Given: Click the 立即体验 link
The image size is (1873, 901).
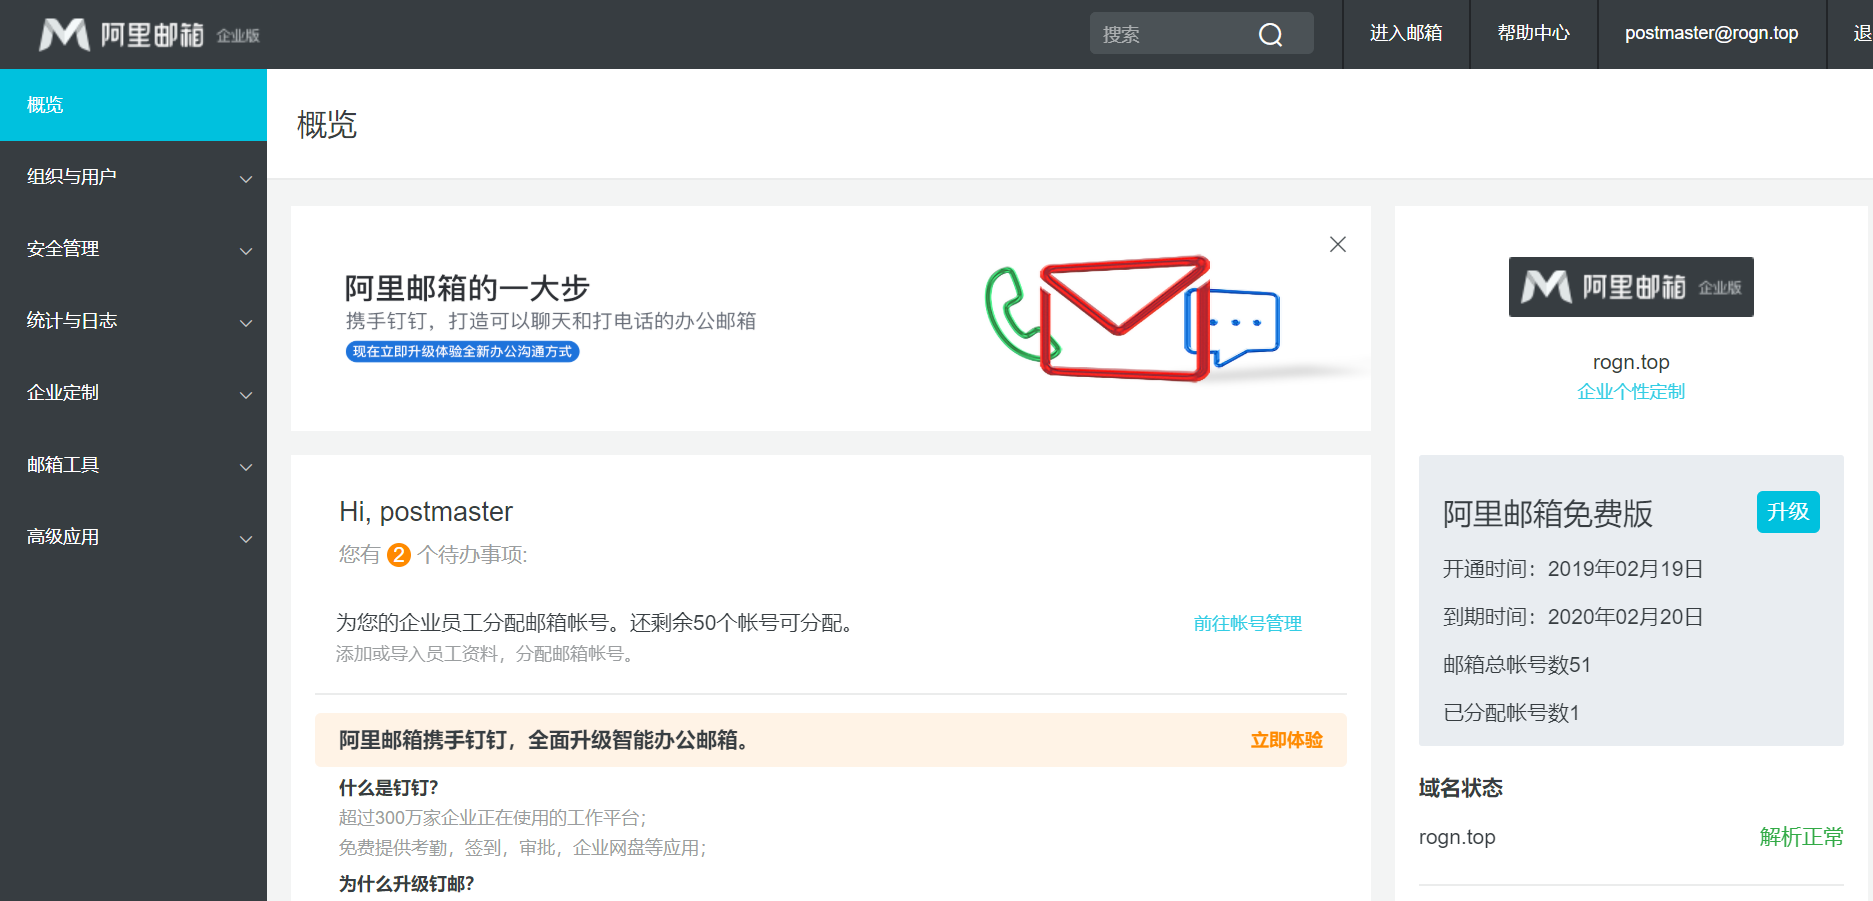Looking at the screenshot, I should pyautogui.click(x=1287, y=740).
